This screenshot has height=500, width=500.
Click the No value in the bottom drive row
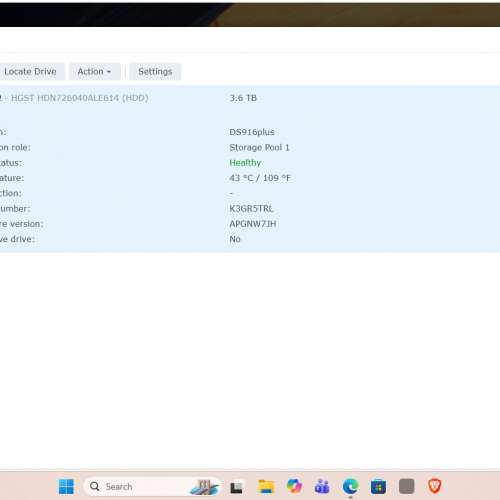point(235,239)
